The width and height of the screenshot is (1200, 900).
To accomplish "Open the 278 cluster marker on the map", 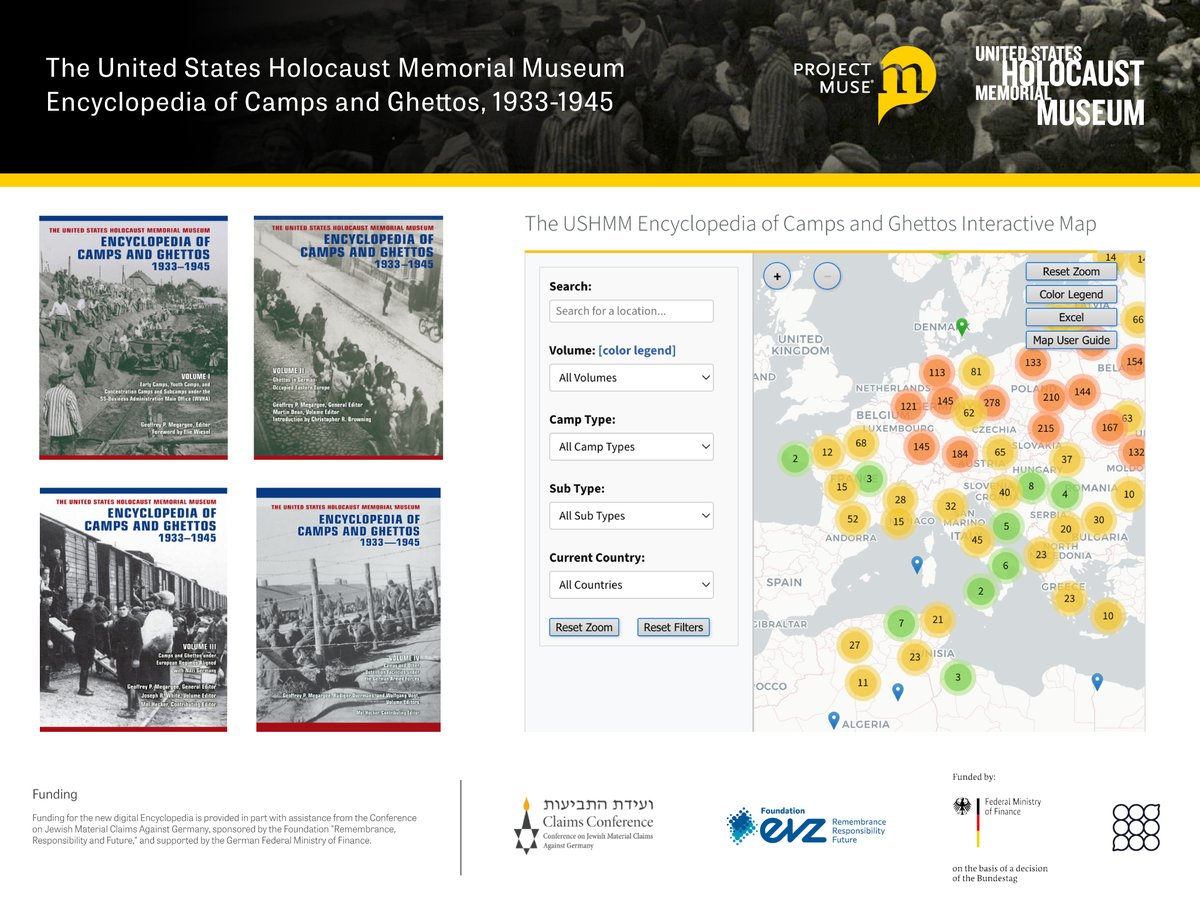I will 992,403.
